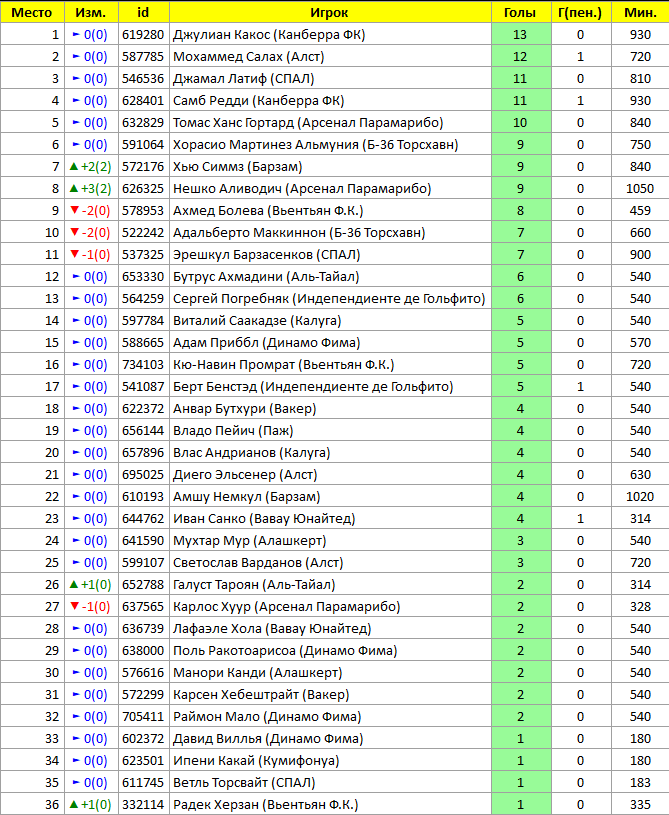This screenshot has width=669, height=815.
Task: Click the green up arrow in Хью Симмз row
Action: tap(74, 166)
